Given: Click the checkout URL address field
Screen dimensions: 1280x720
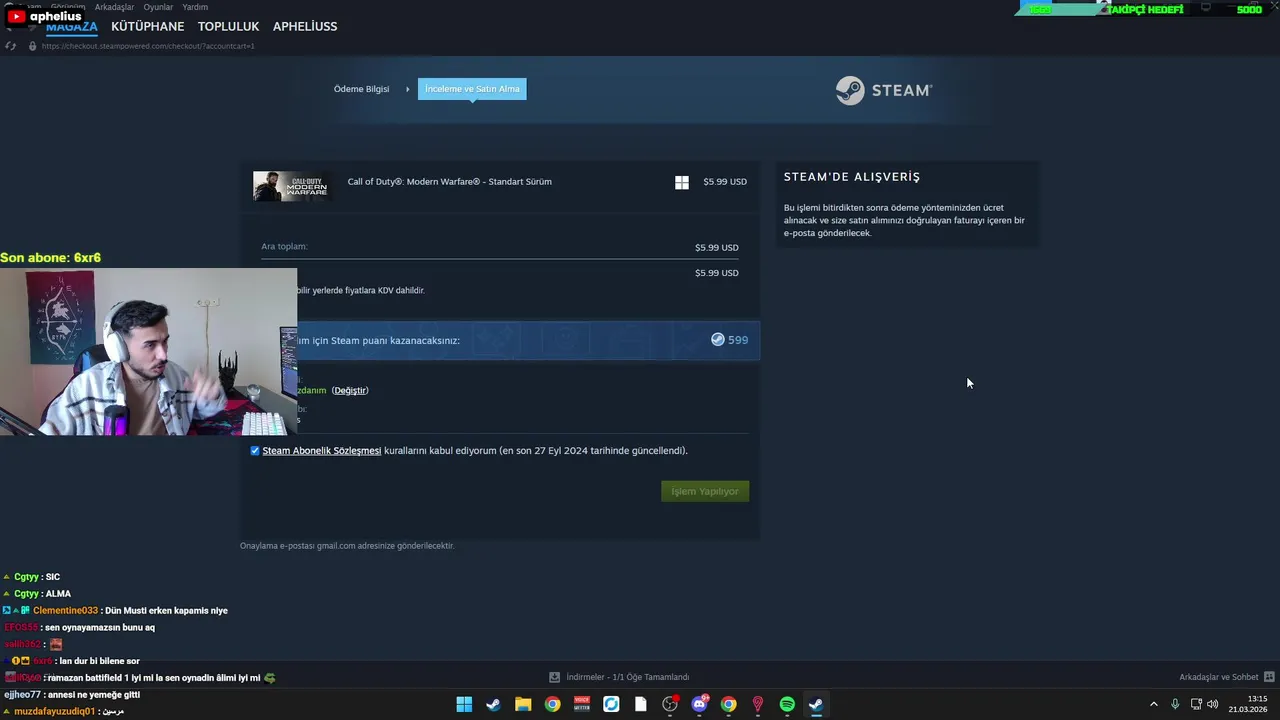Looking at the screenshot, I should pyautogui.click(x=148, y=46).
